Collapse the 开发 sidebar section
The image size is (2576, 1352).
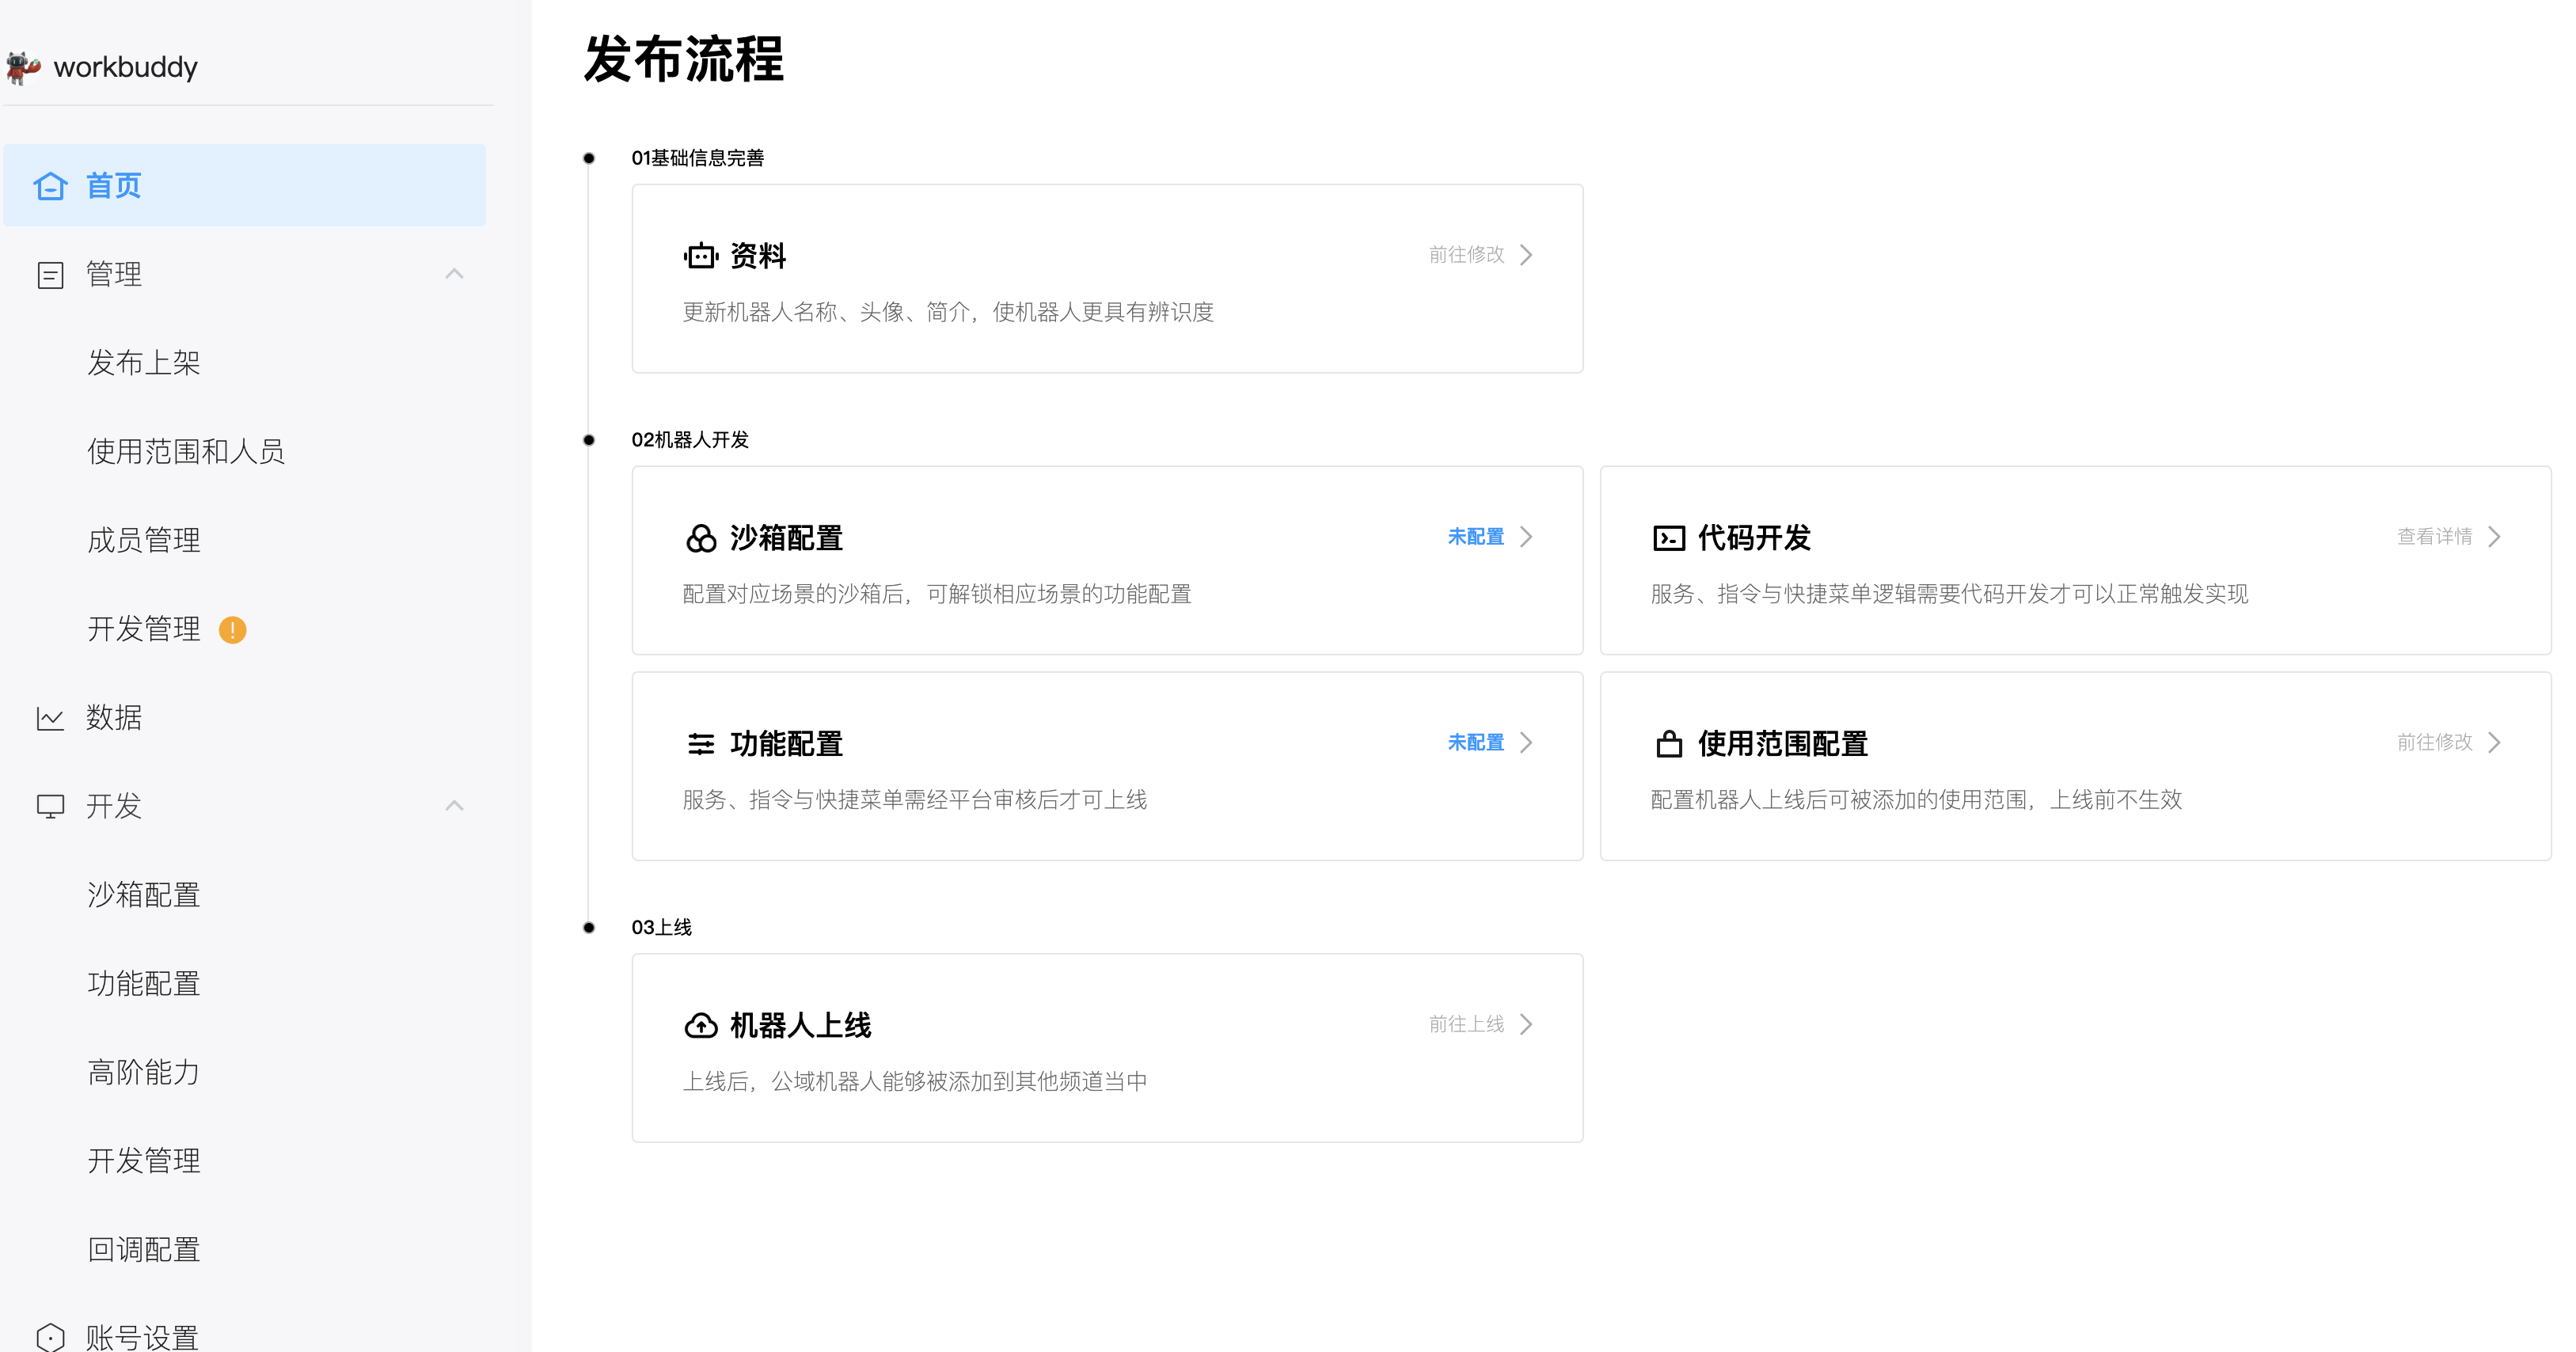(x=455, y=805)
